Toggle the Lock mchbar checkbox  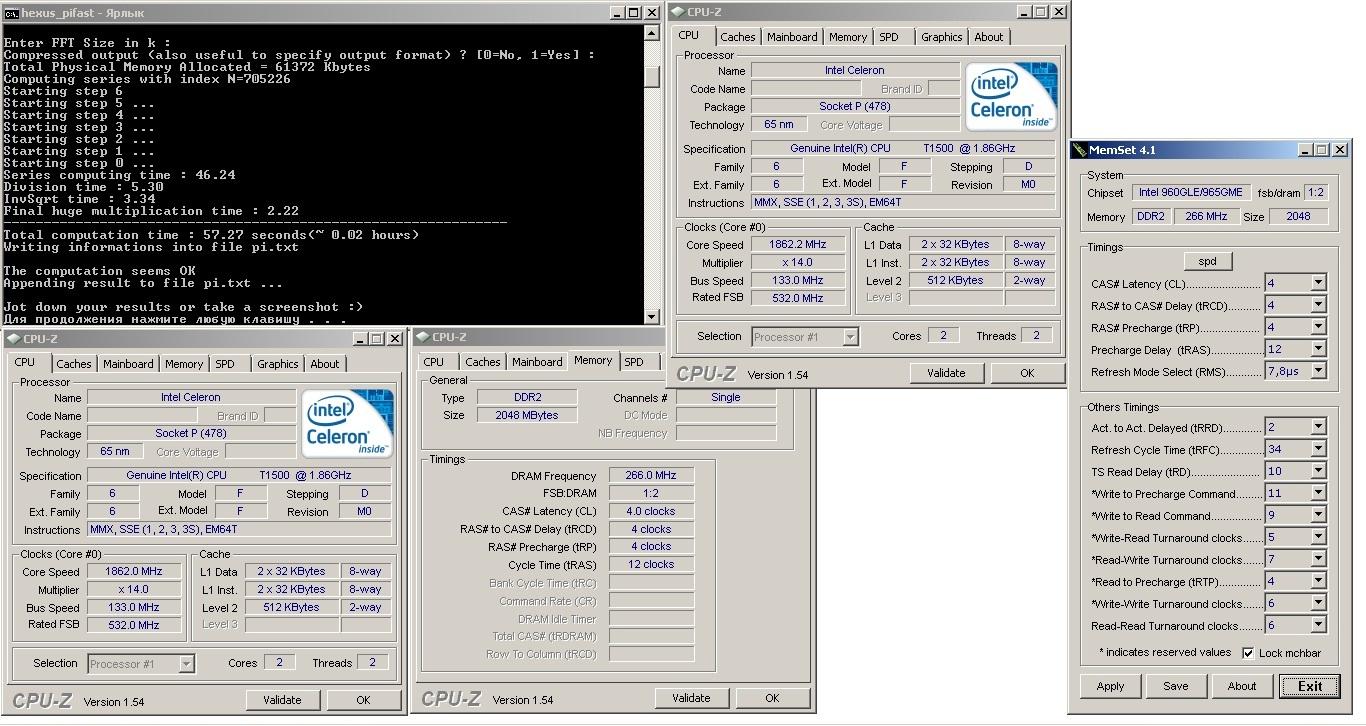point(1248,653)
